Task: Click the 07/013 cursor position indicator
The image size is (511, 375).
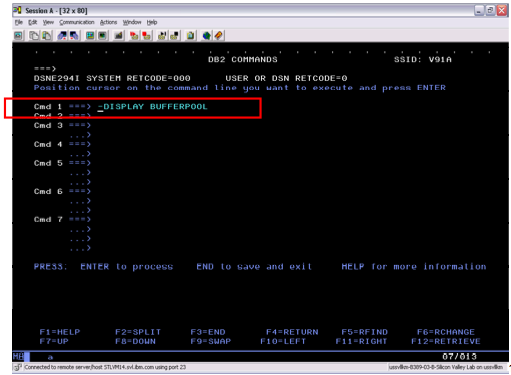Action: (x=459, y=357)
